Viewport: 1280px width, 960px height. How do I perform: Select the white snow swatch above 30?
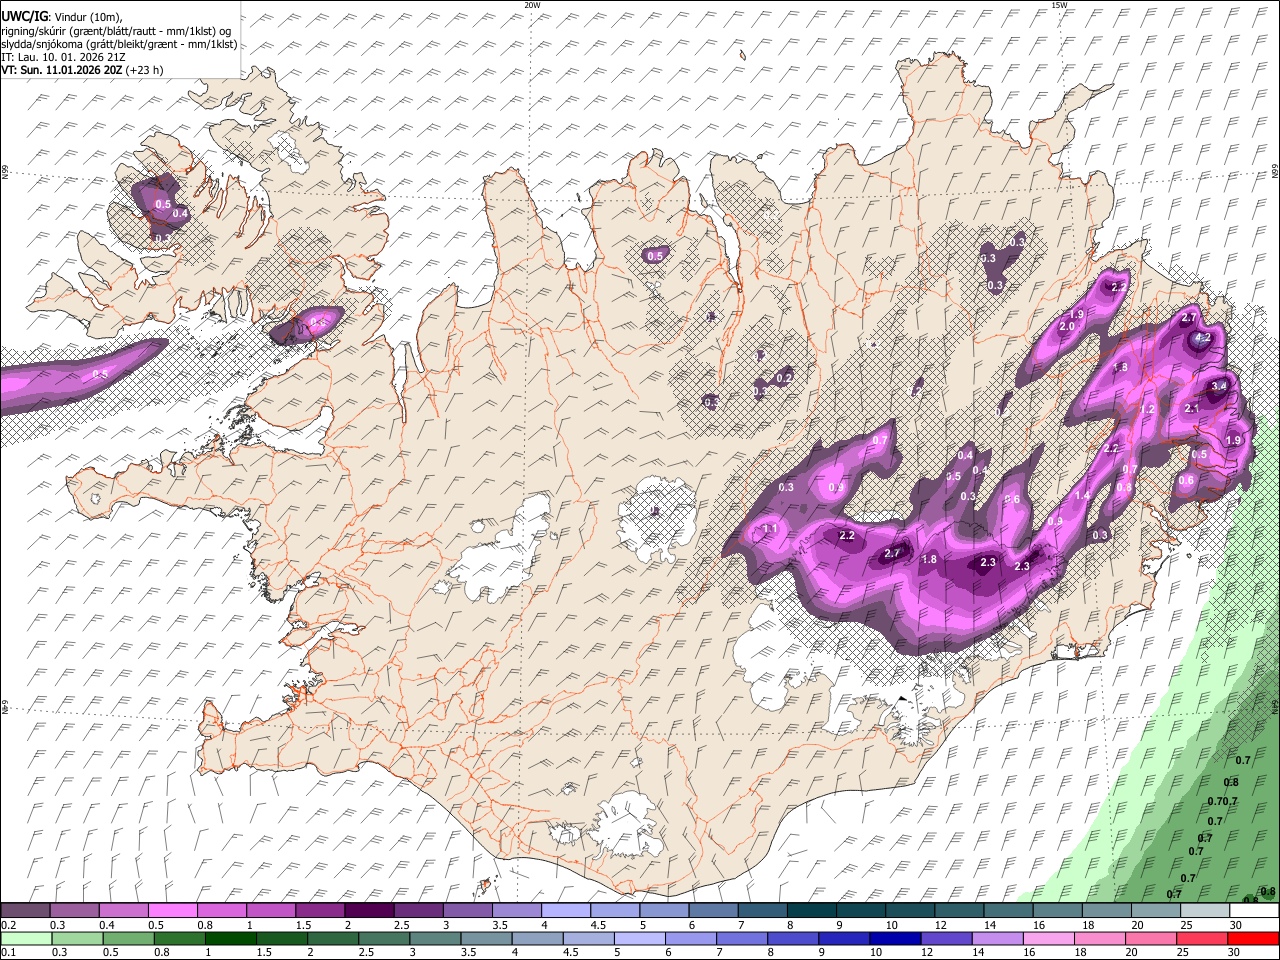tap(1254, 911)
